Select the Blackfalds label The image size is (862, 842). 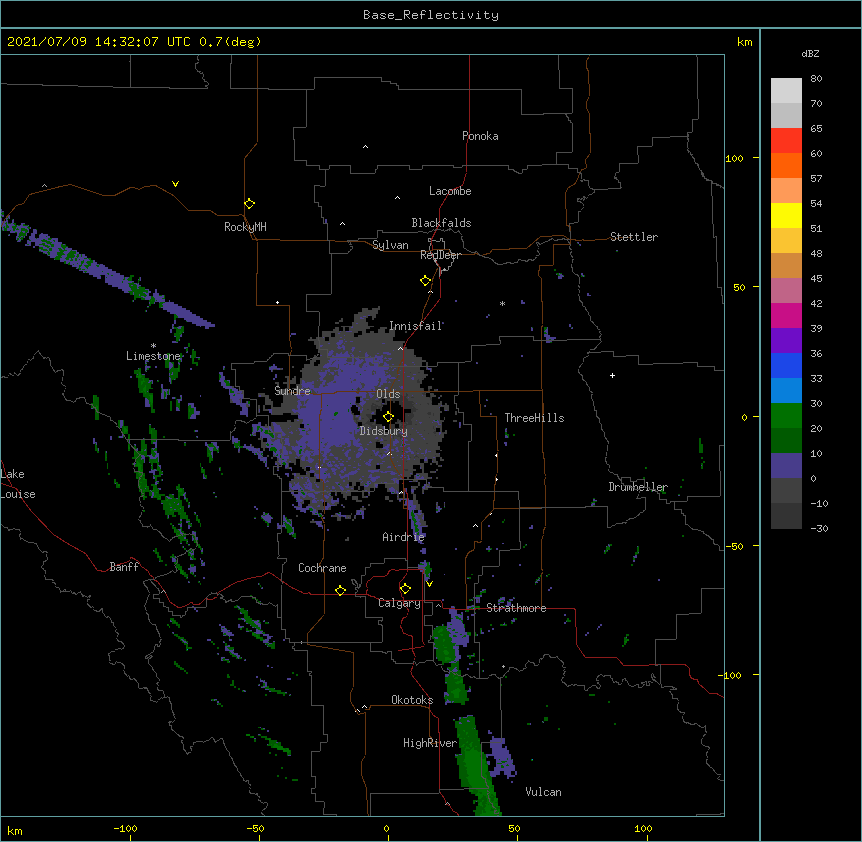(441, 223)
